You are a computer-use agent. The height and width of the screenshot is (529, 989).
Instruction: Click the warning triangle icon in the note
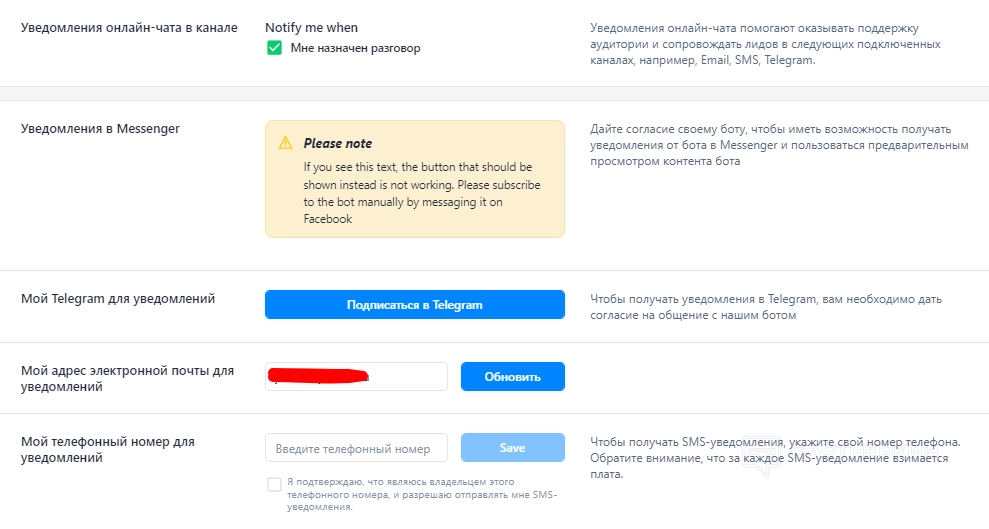(286, 143)
